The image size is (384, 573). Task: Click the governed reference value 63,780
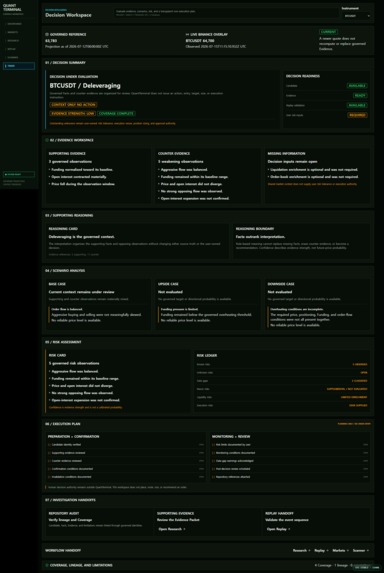[x=51, y=41]
